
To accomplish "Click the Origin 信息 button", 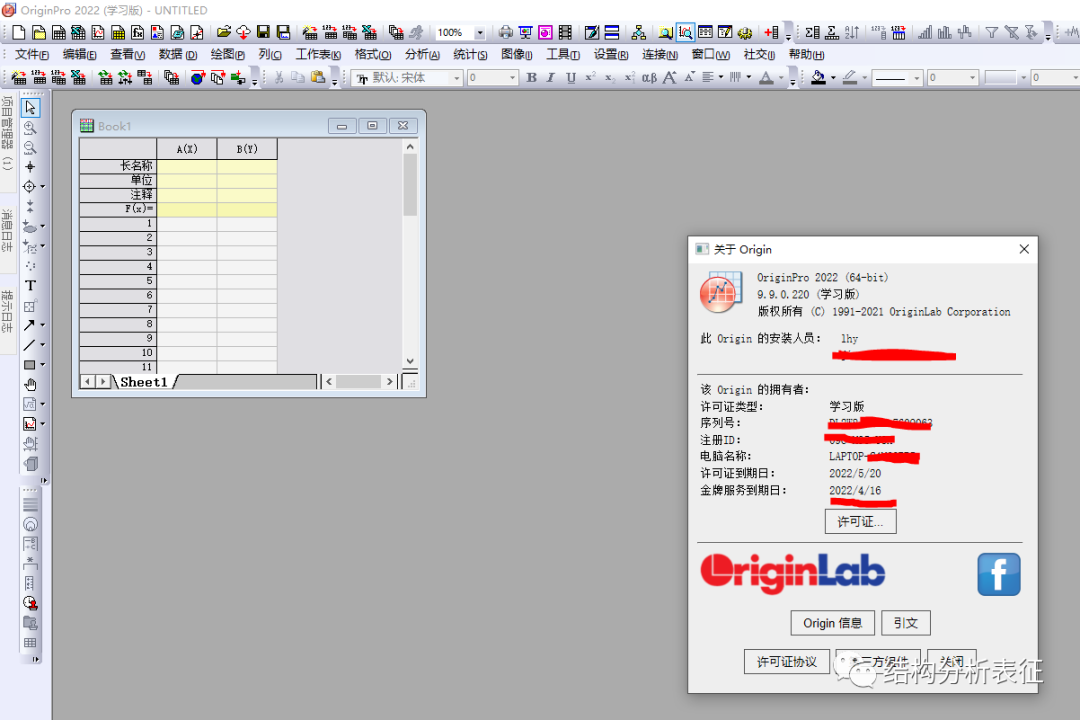I will pos(832,623).
